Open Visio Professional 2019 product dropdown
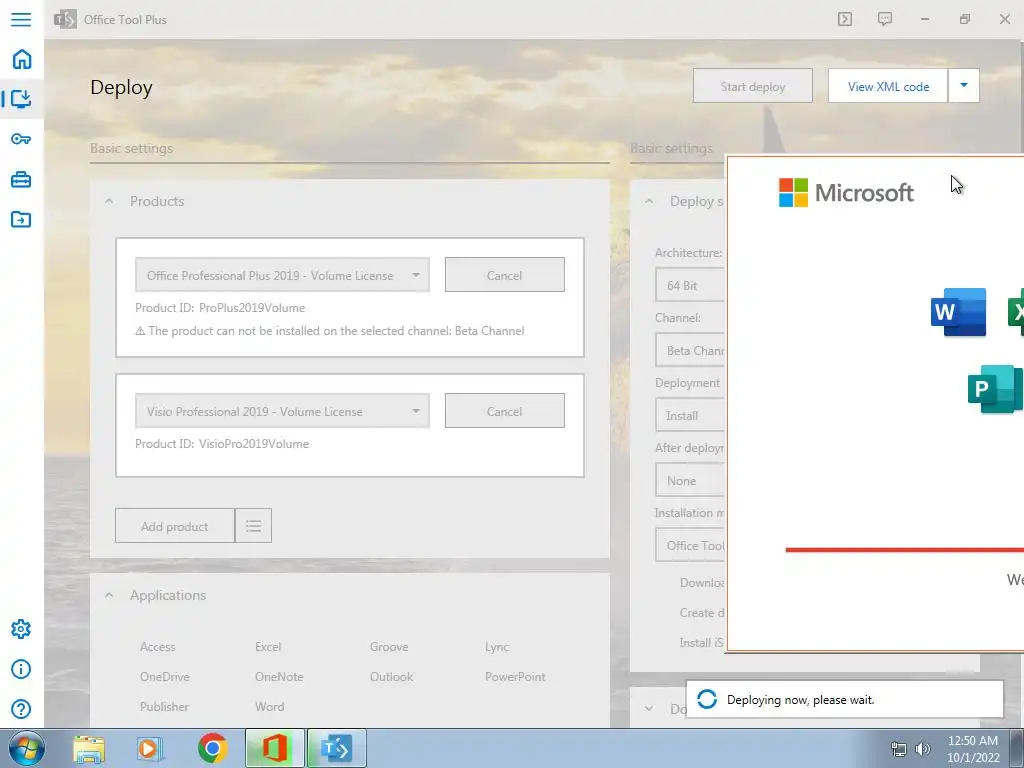Screen dimensions: 1024x768 point(282,411)
